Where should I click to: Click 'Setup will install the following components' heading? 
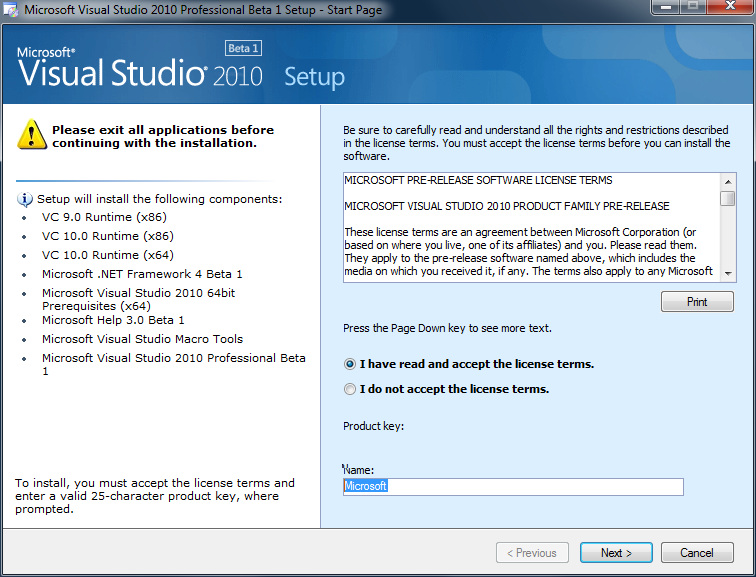point(160,199)
